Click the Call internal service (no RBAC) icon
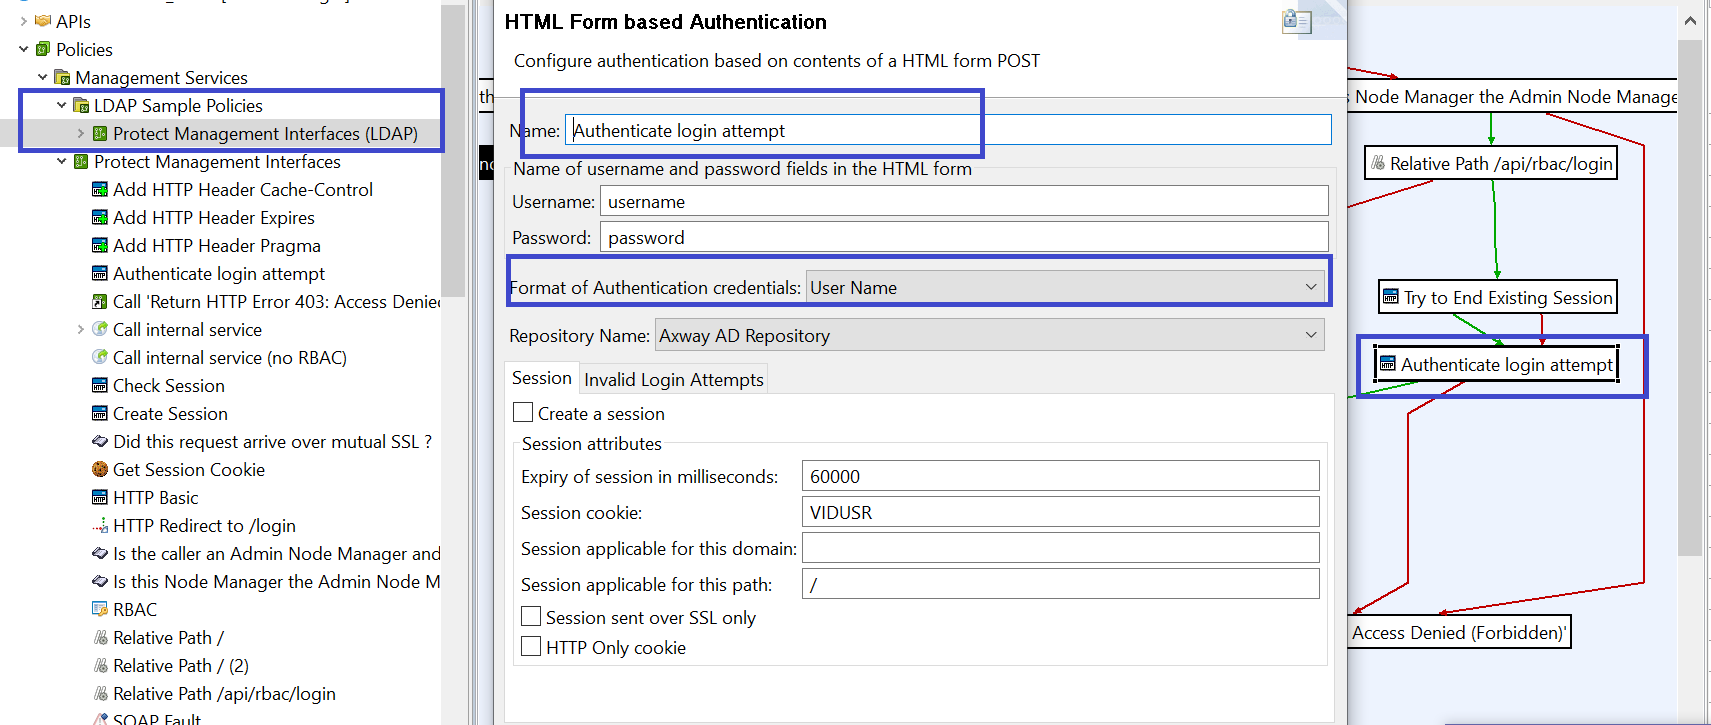1711x725 pixels. [x=100, y=357]
